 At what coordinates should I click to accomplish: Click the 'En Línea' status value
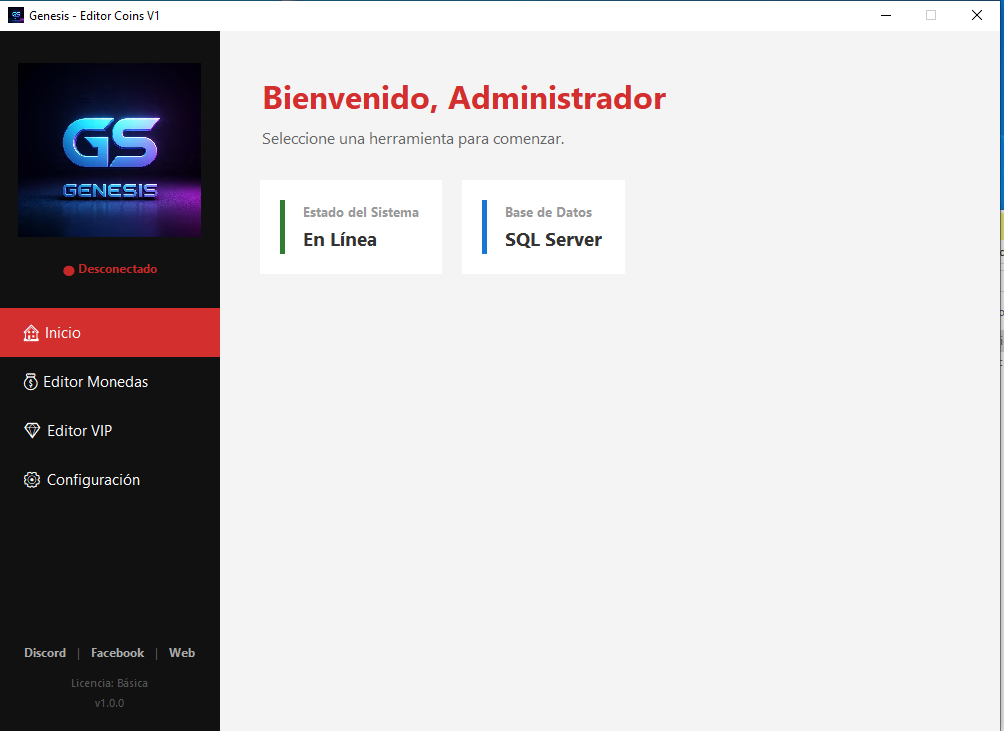[340, 240]
